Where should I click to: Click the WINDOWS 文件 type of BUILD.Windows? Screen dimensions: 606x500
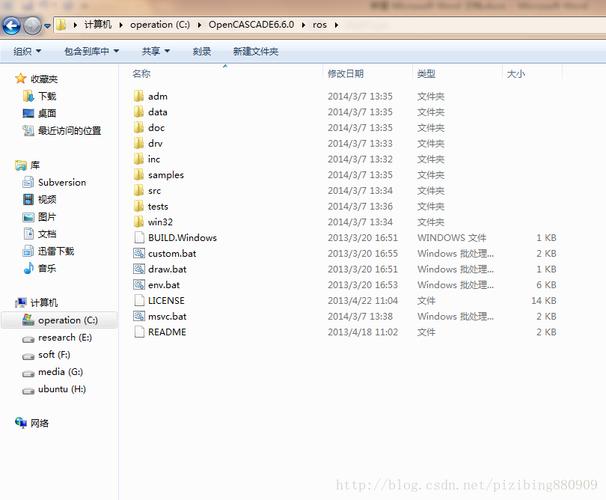pyautogui.click(x=452, y=238)
